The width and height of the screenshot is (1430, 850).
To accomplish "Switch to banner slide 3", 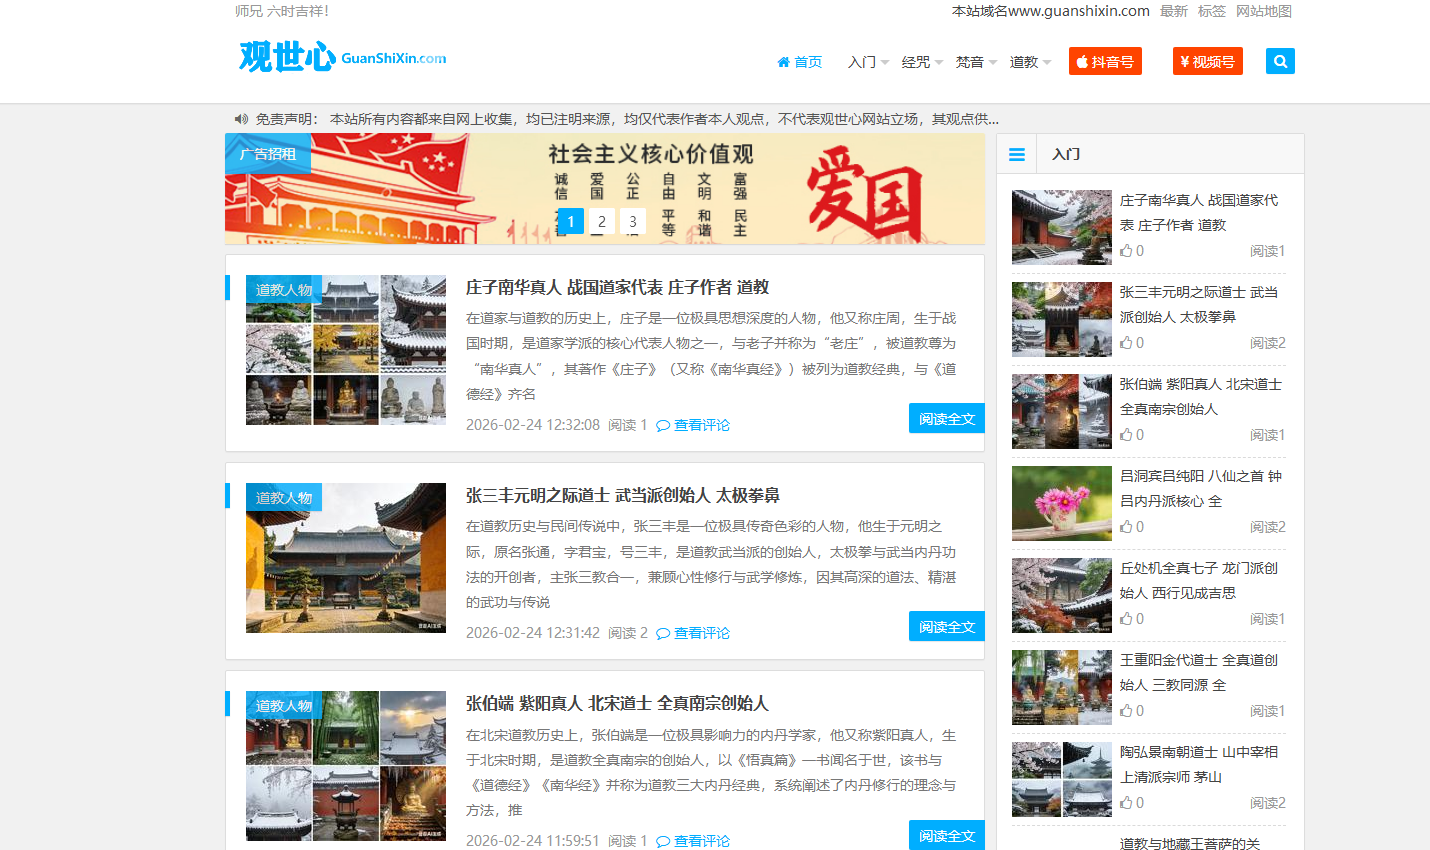I will 632,221.
